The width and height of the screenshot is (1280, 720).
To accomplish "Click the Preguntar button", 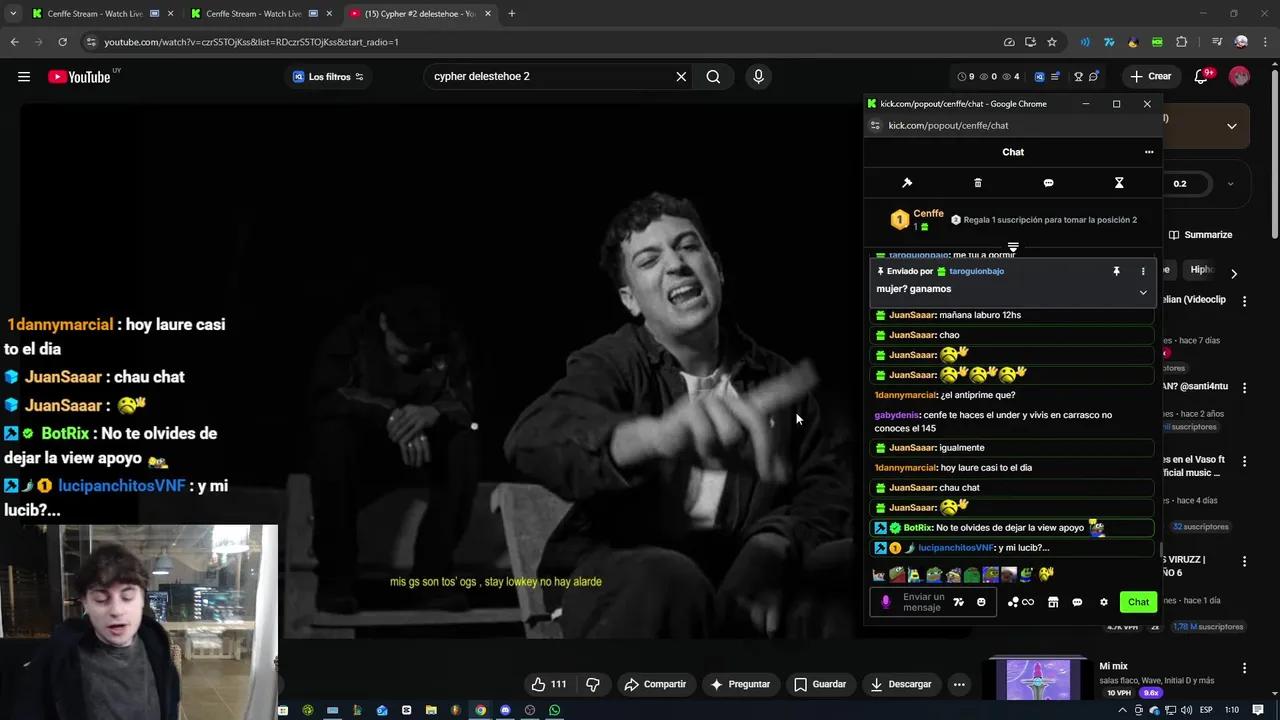I will click(739, 684).
